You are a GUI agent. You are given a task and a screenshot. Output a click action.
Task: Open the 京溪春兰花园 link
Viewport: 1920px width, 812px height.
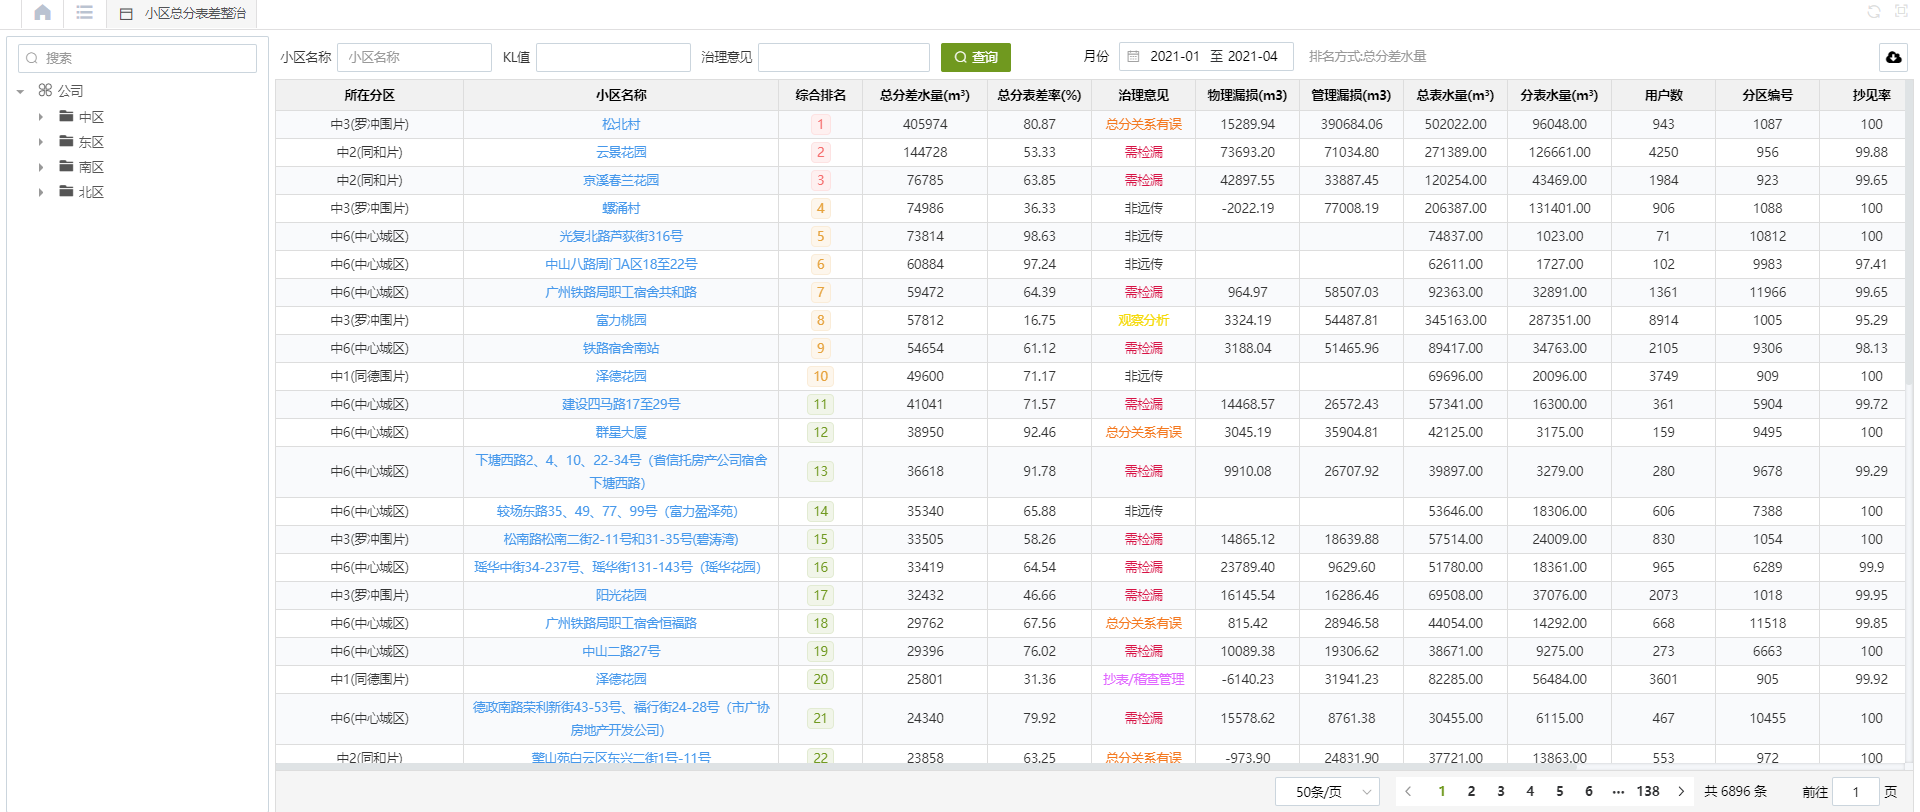(x=620, y=181)
